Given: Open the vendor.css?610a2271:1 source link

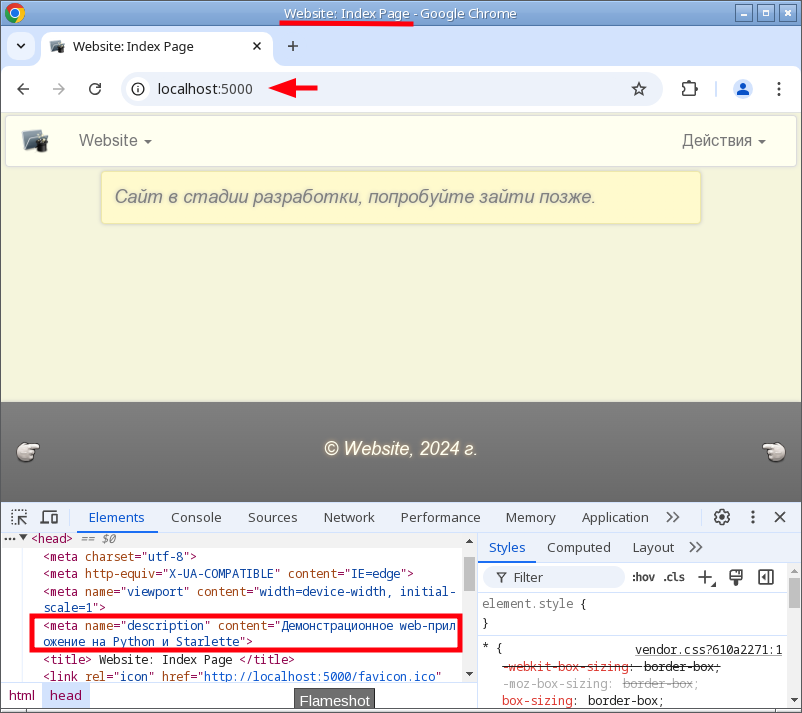Looking at the screenshot, I should [708, 650].
